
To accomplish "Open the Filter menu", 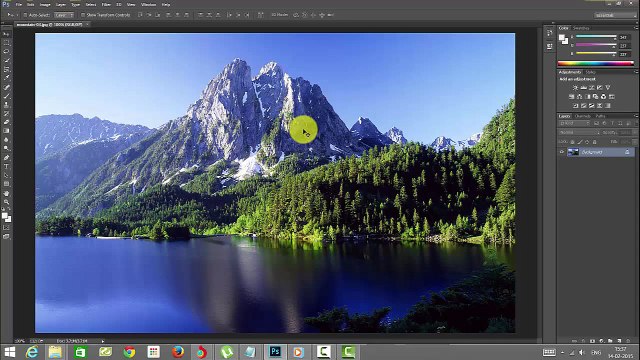I will pyautogui.click(x=106, y=4).
